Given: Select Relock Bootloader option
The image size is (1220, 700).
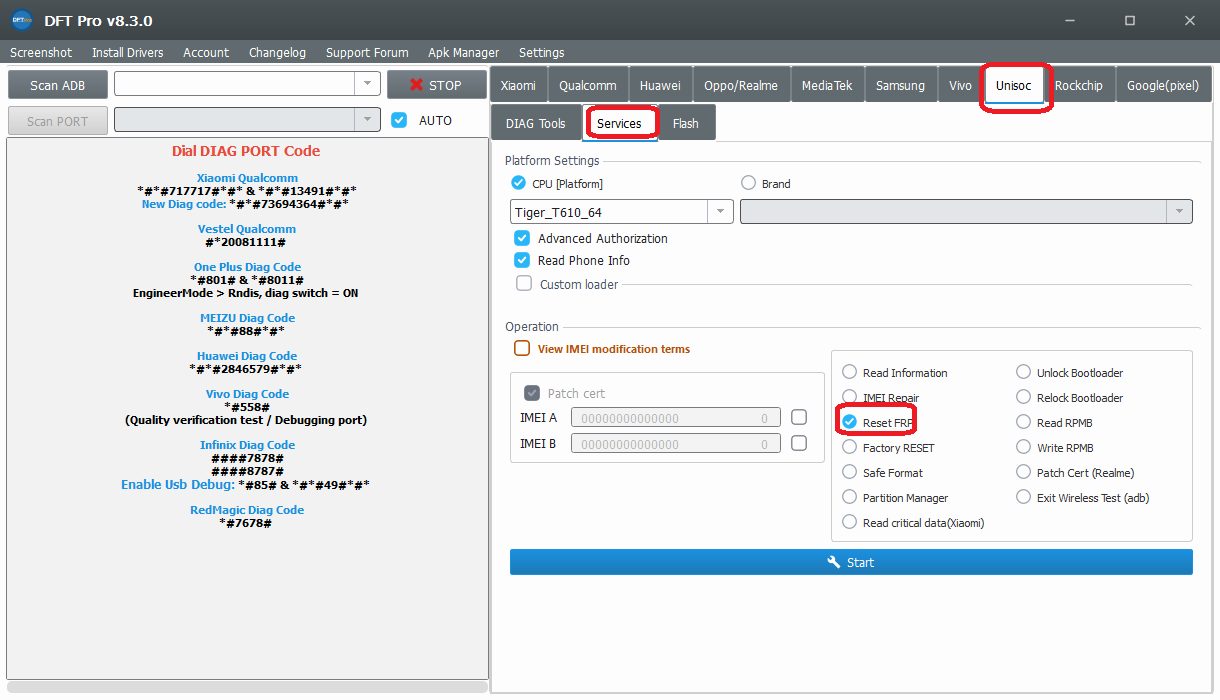Looking at the screenshot, I should pyautogui.click(x=1024, y=397).
